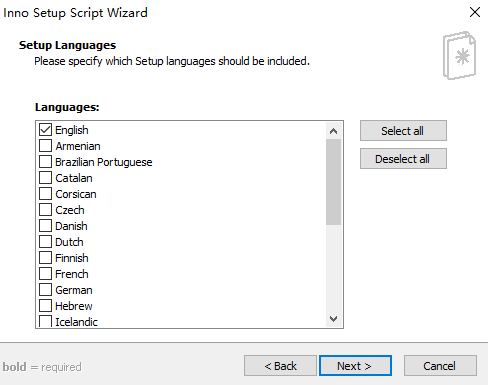The width and height of the screenshot is (488, 385).
Task: Click the Deselect all button
Action: coord(403,159)
